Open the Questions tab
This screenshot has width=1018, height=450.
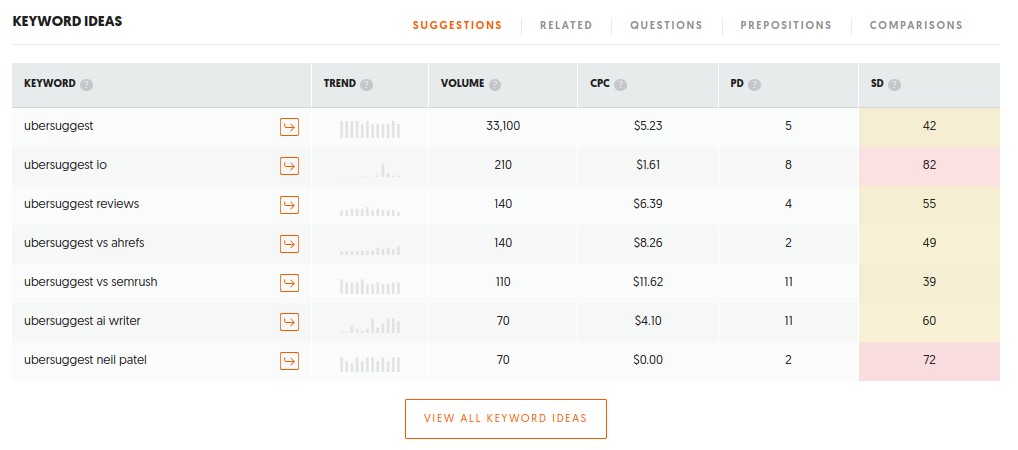pyautogui.click(x=666, y=25)
